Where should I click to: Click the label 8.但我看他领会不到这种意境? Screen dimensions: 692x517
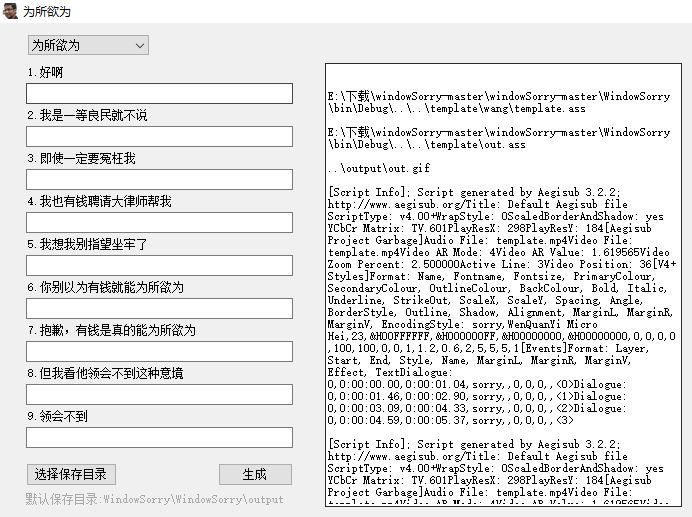tap(105, 373)
